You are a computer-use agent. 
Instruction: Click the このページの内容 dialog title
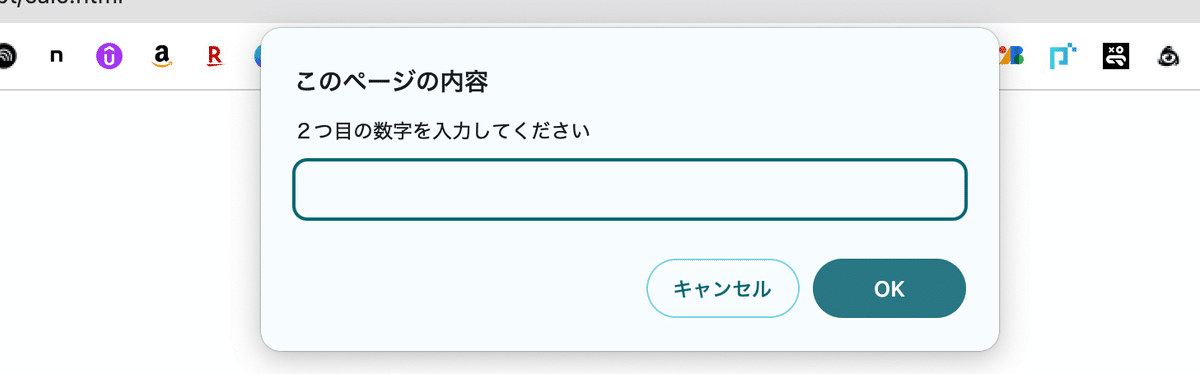pyautogui.click(x=391, y=82)
